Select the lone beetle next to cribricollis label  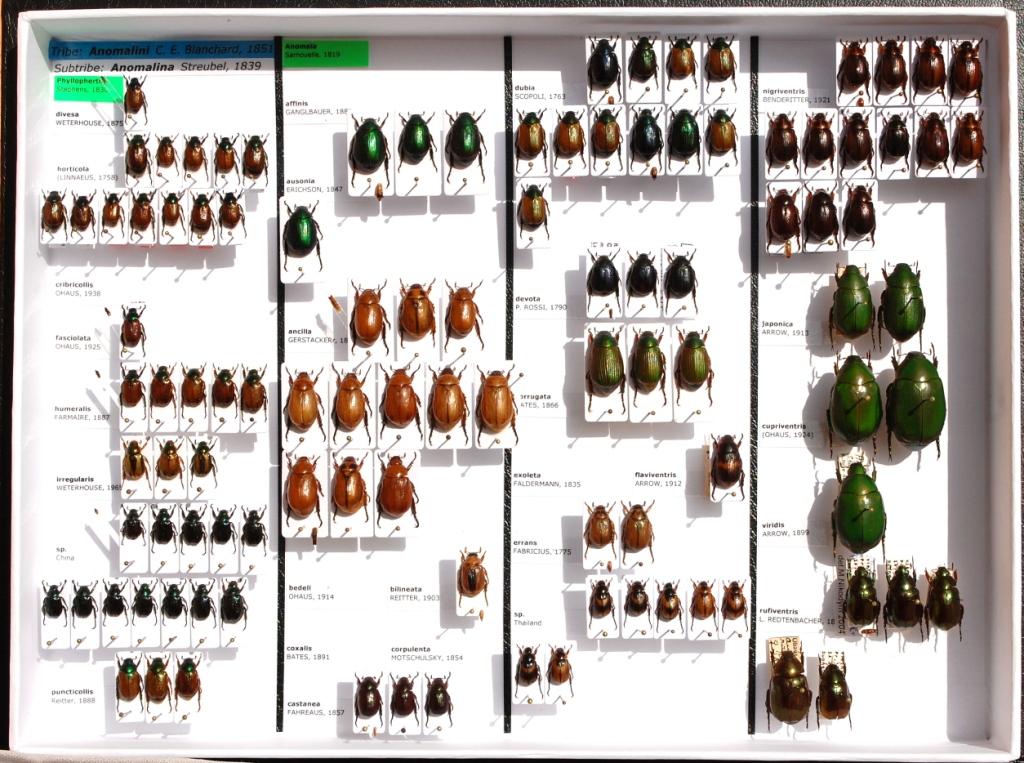pyautogui.click(x=132, y=329)
